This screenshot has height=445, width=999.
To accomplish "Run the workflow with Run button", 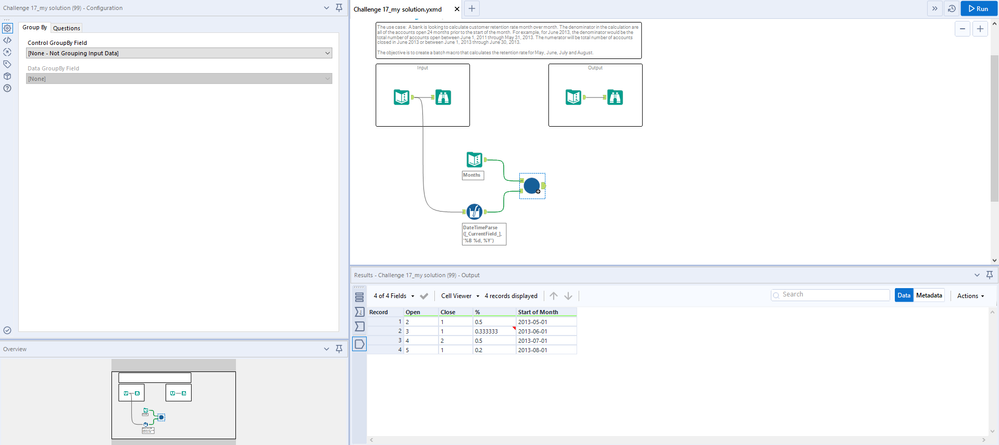I will coord(977,8).
